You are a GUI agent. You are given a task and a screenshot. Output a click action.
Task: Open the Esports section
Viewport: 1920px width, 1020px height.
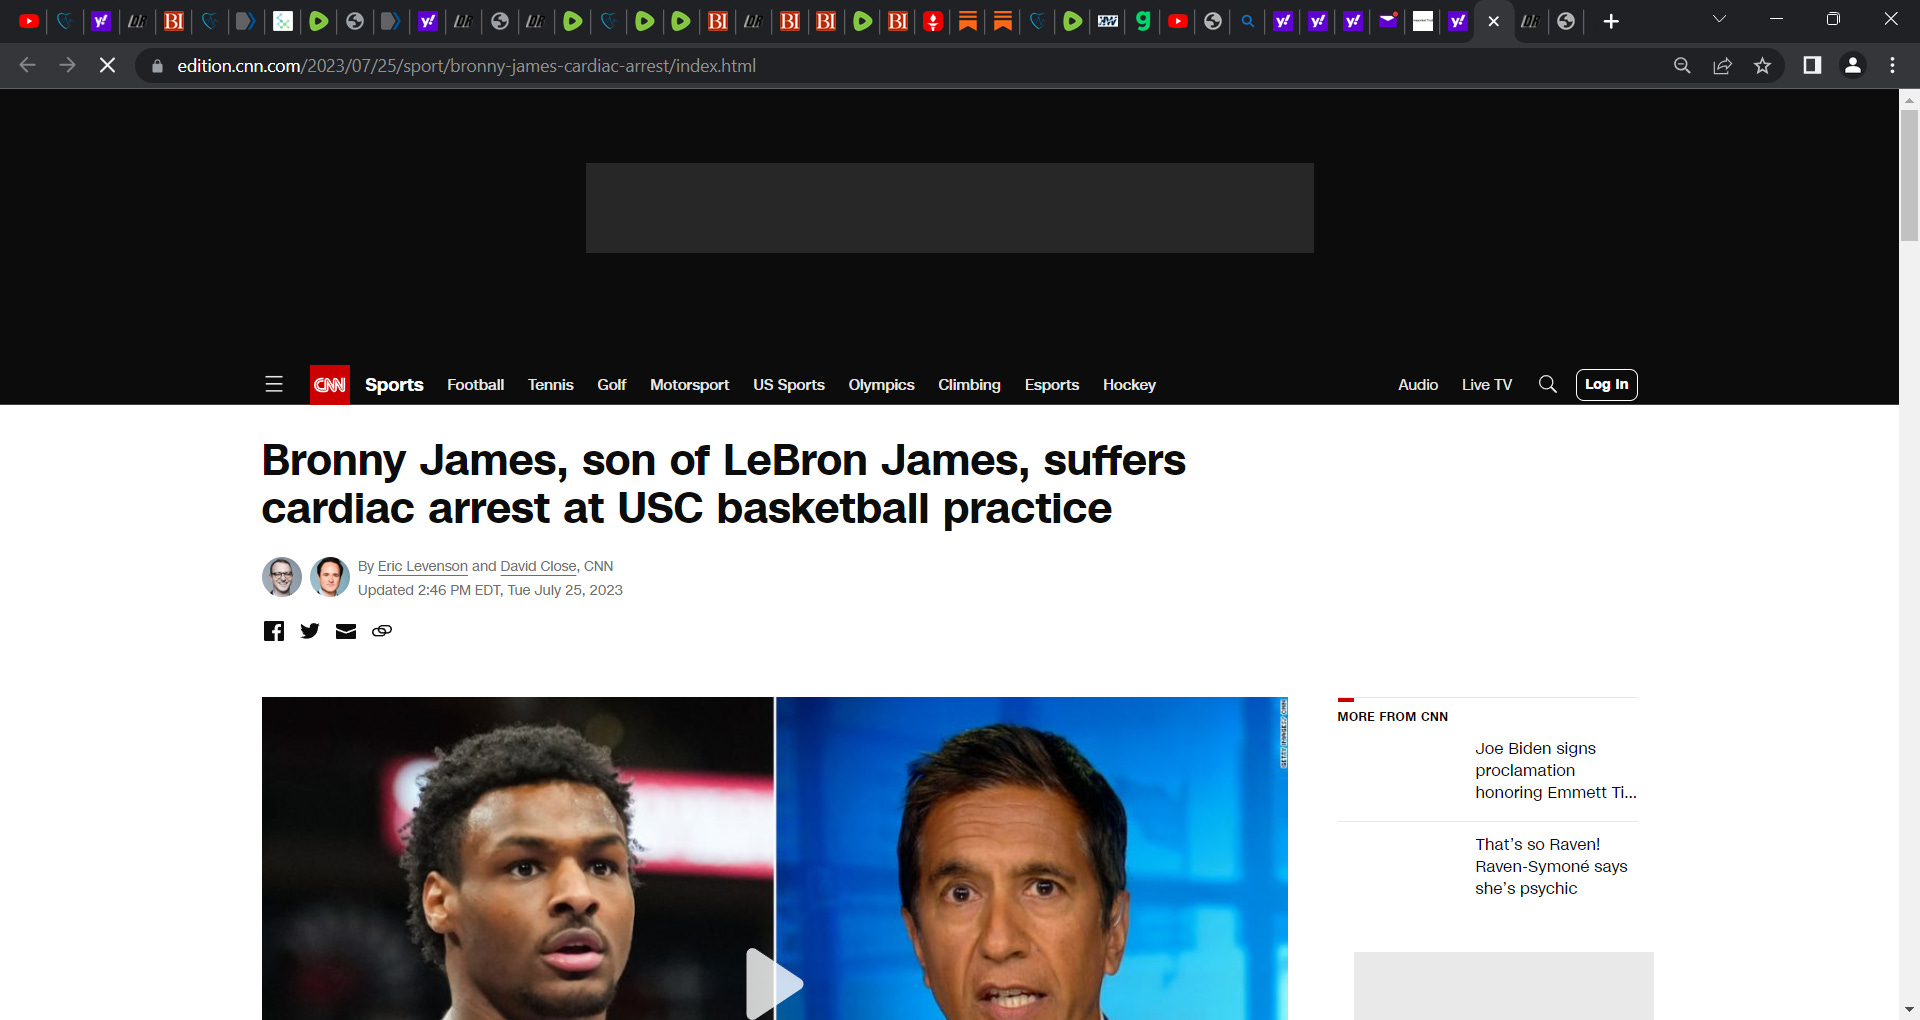click(1052, 385)
